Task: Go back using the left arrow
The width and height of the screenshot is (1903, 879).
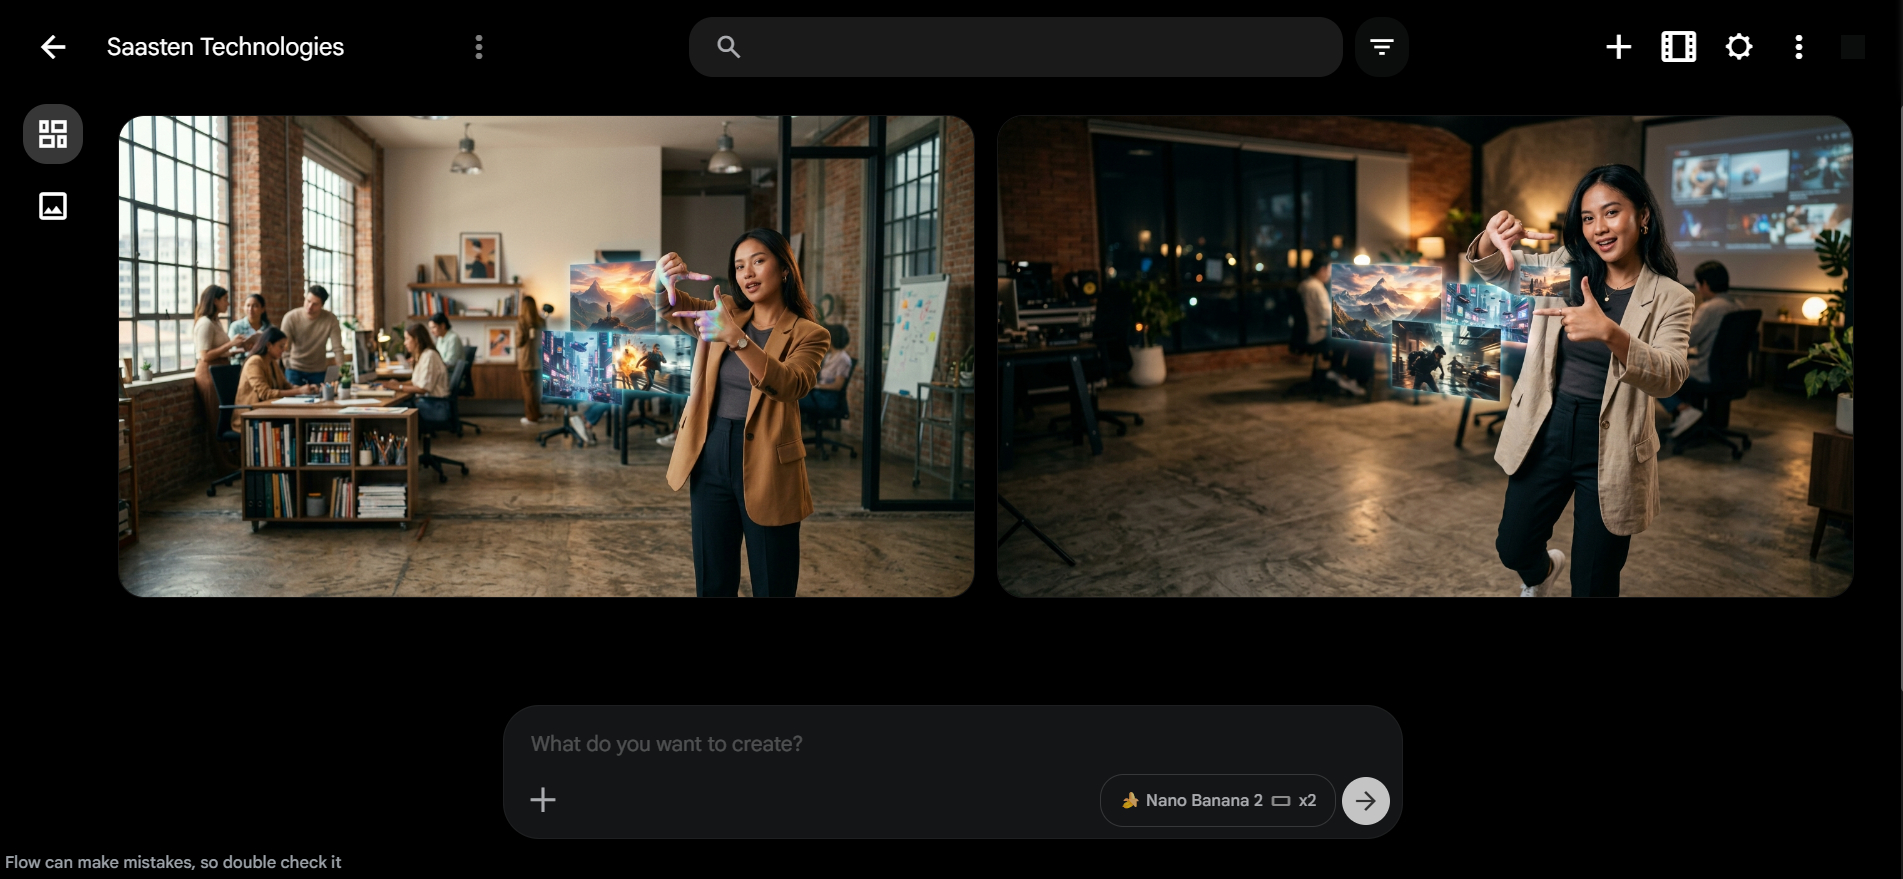Action: pos(53,47)
